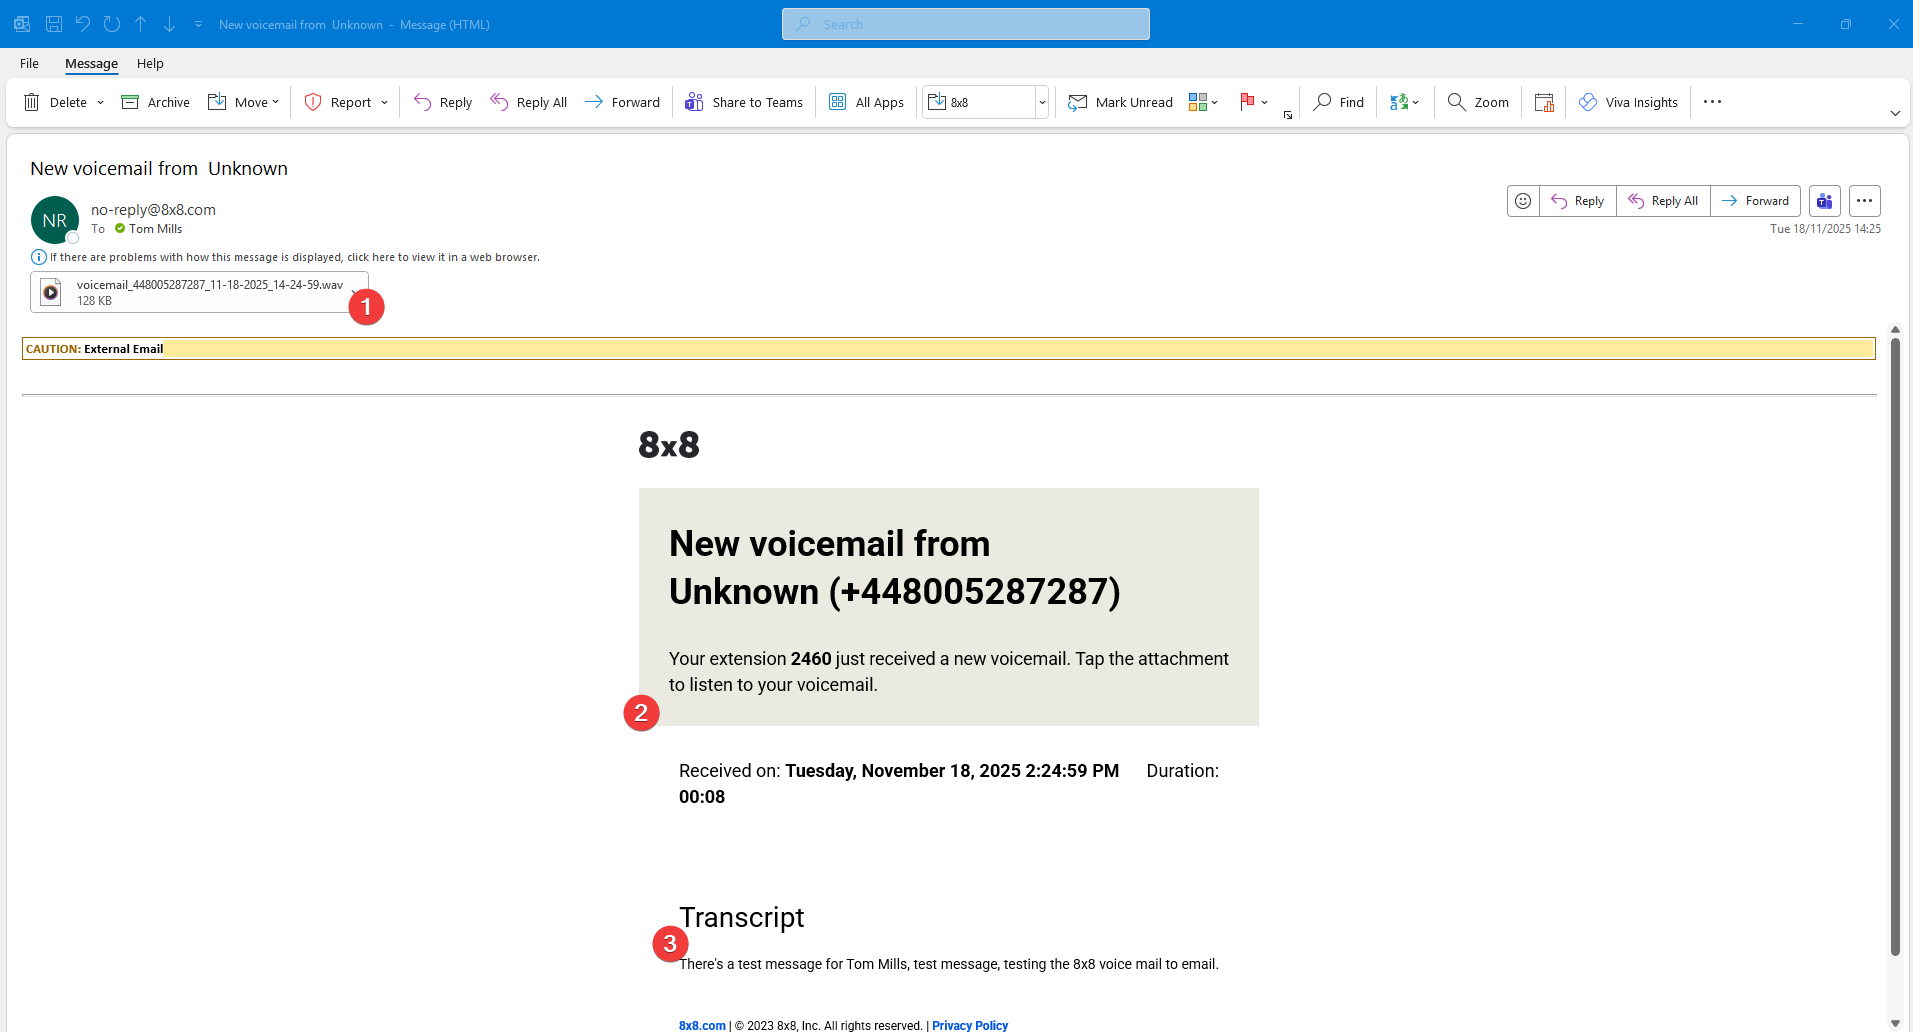Click the Undo icon in title bar
The image size is (1913, 1032).
coord(83,24)
